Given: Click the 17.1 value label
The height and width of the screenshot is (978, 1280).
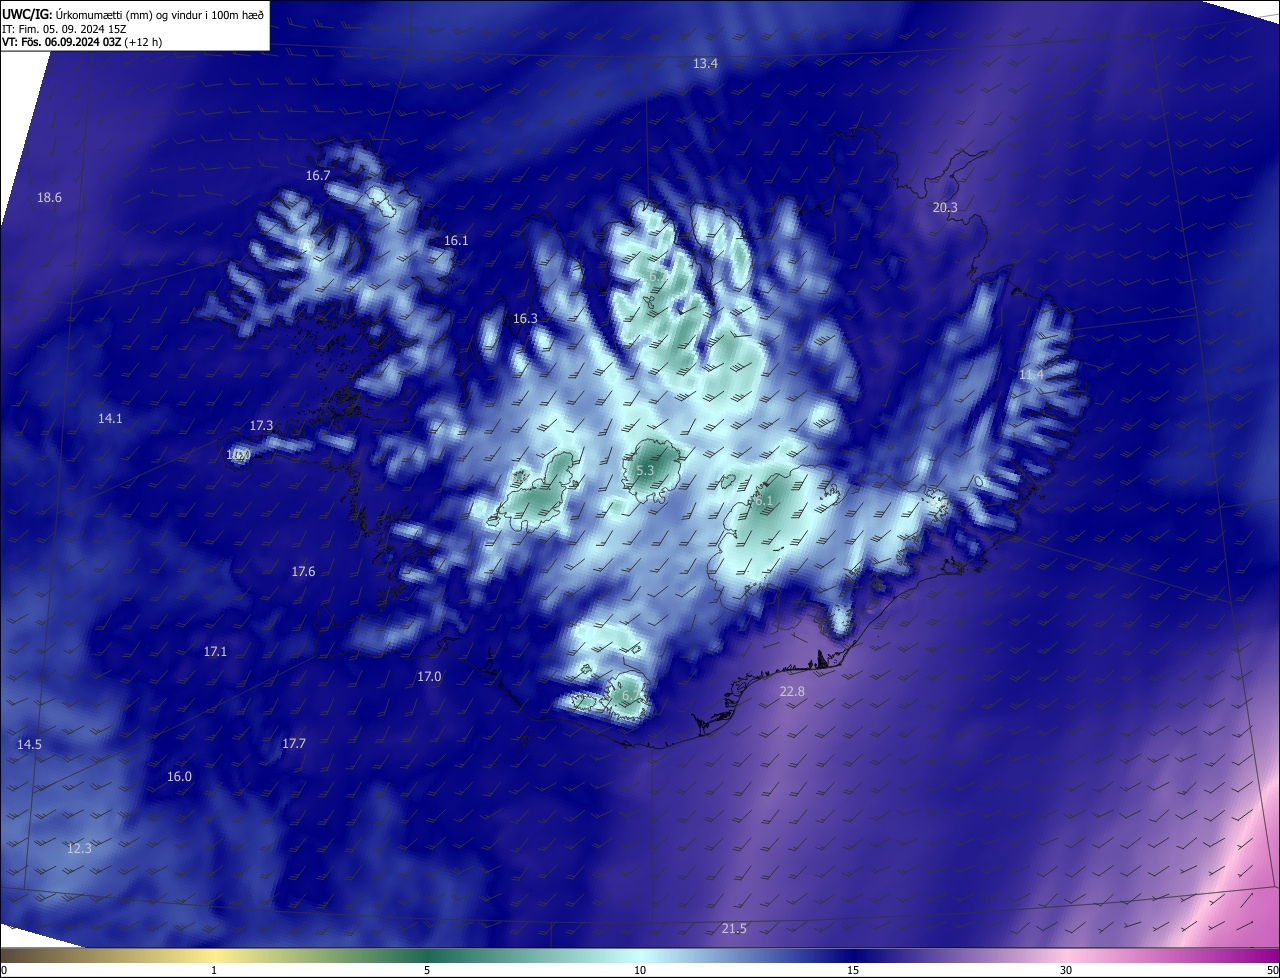Looking at the screenshot, I should point(215,651).
